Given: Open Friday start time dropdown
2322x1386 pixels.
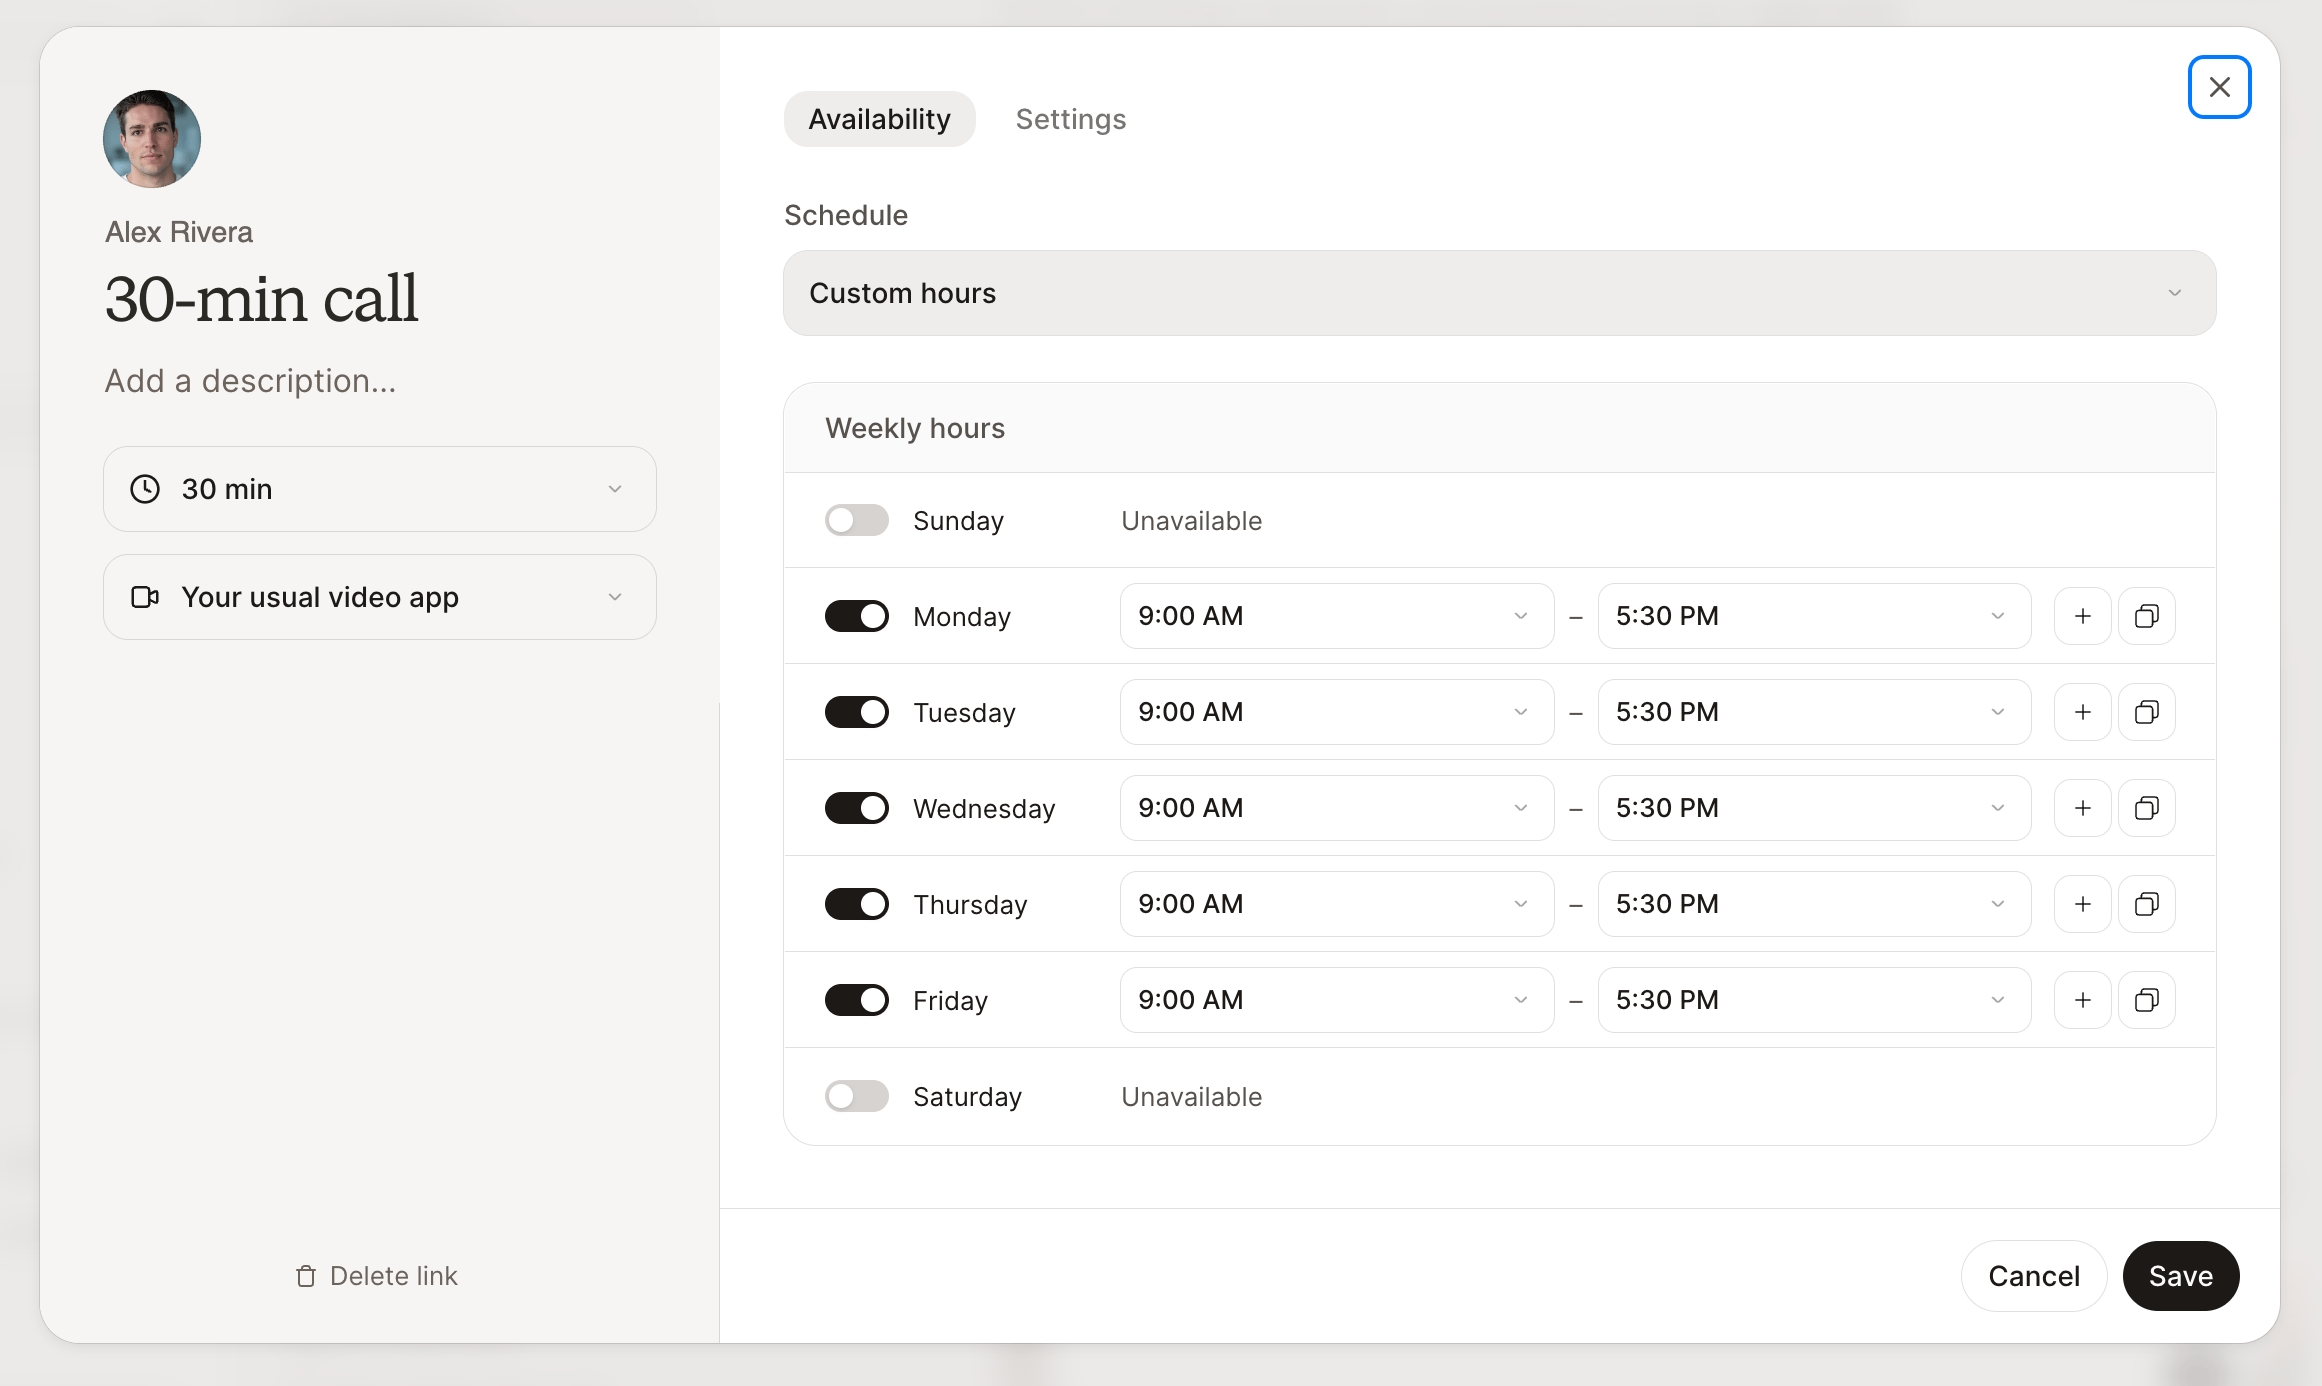Looking at the screenshot, I should coord(1337,1000).
